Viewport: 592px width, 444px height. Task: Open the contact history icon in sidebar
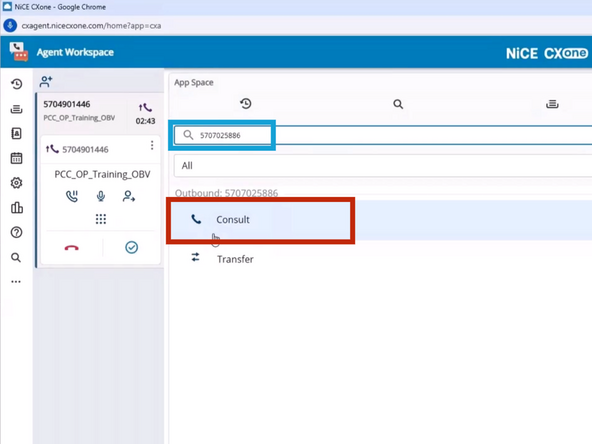click(16, 84)
